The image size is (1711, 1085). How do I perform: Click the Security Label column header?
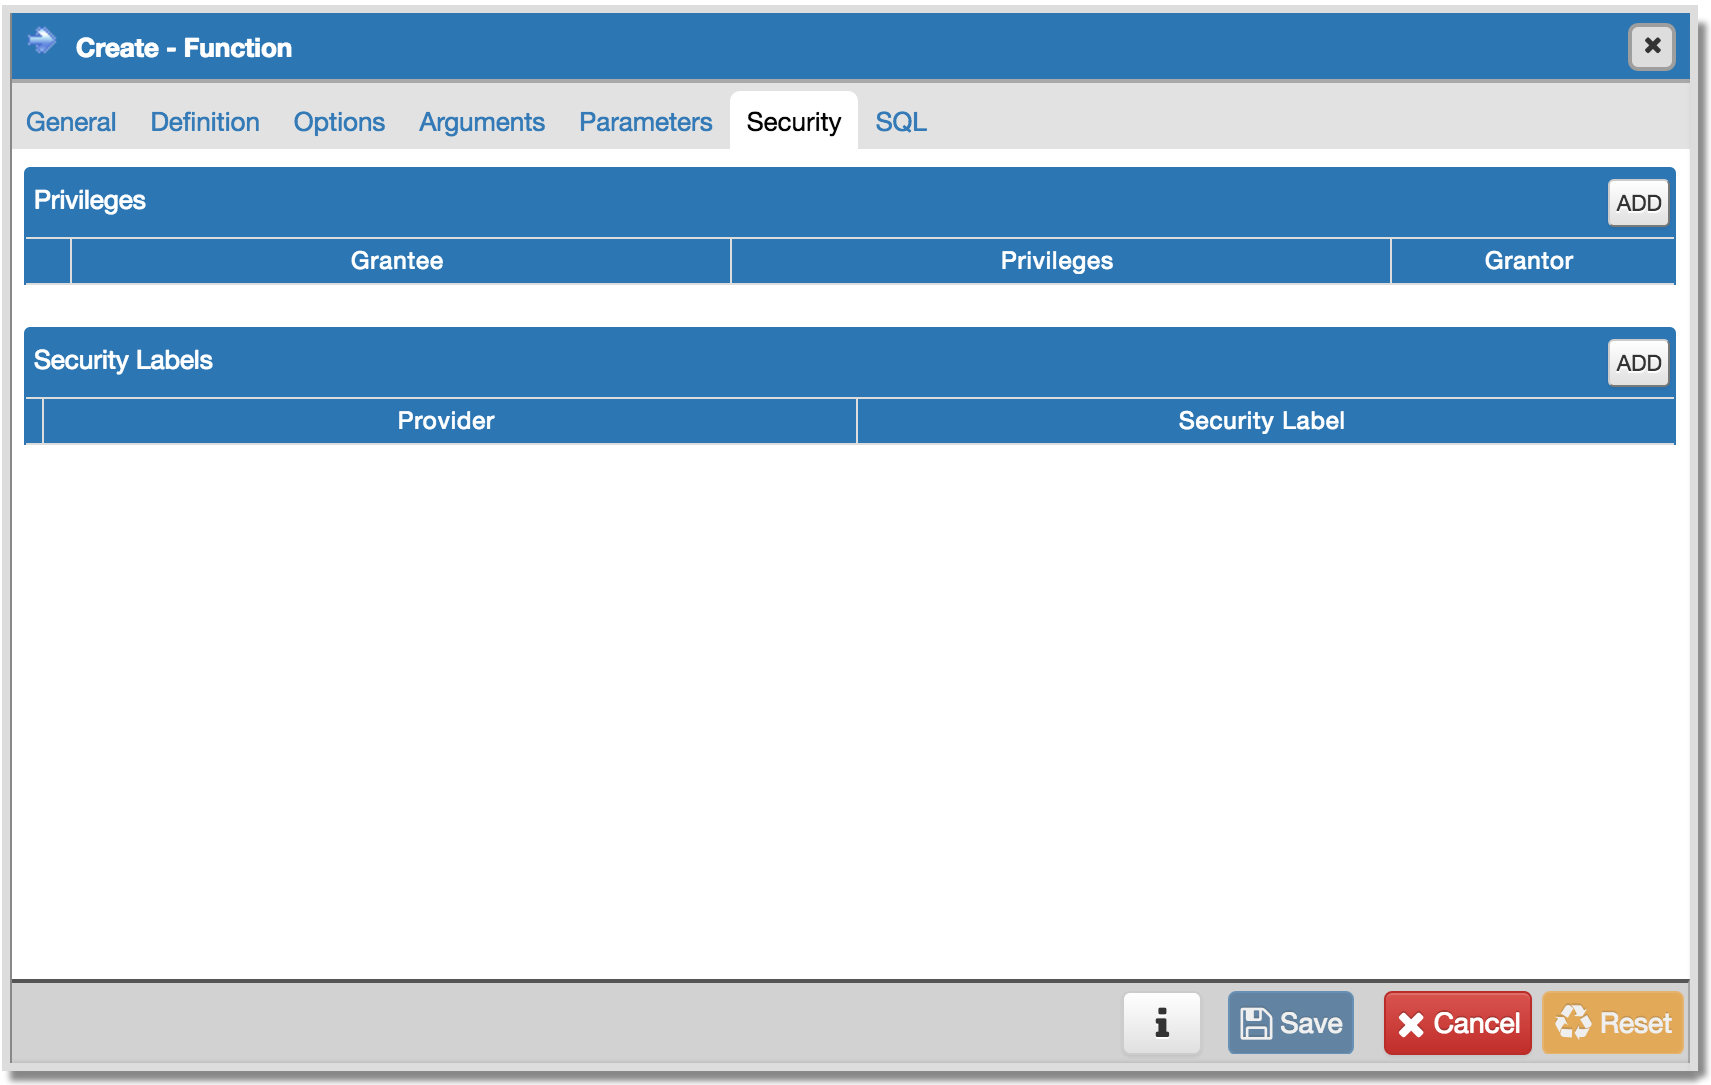(x=1261, y=421)
